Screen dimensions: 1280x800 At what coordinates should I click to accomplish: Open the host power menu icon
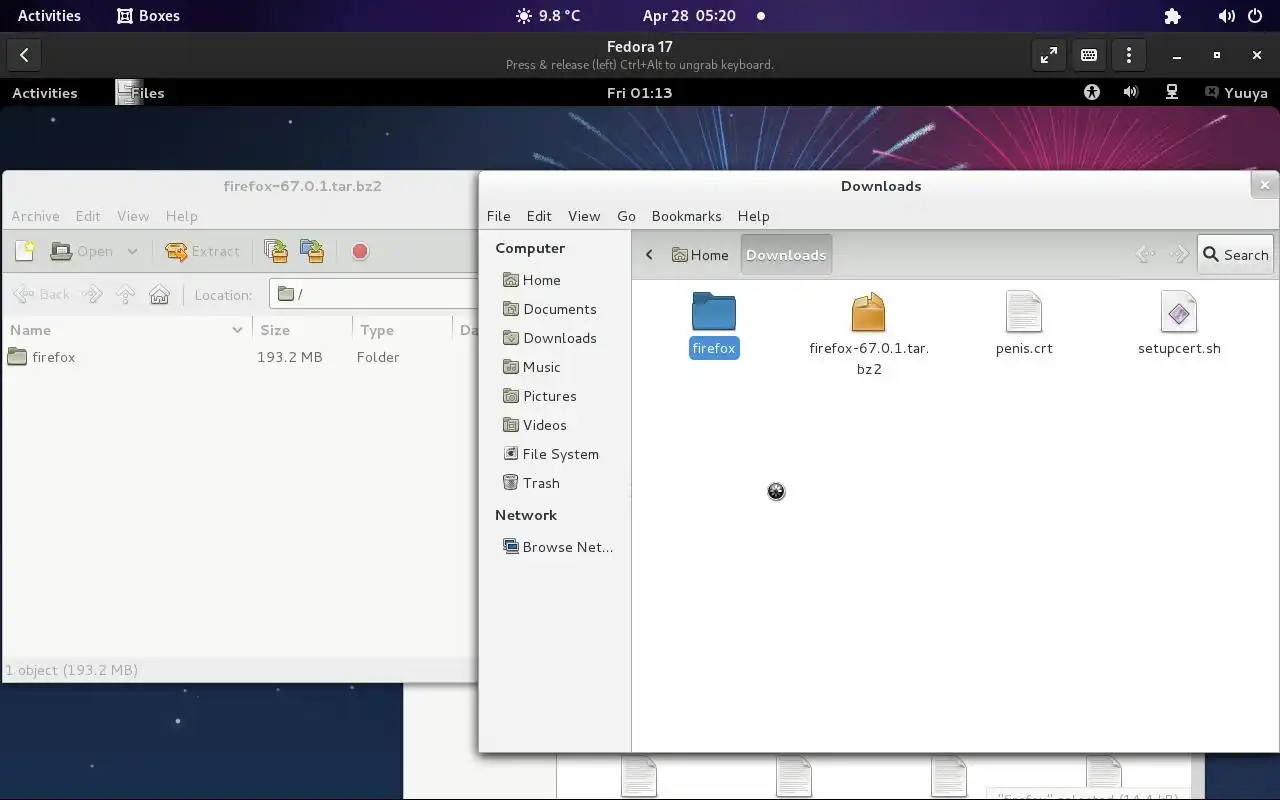point(1254,16)
